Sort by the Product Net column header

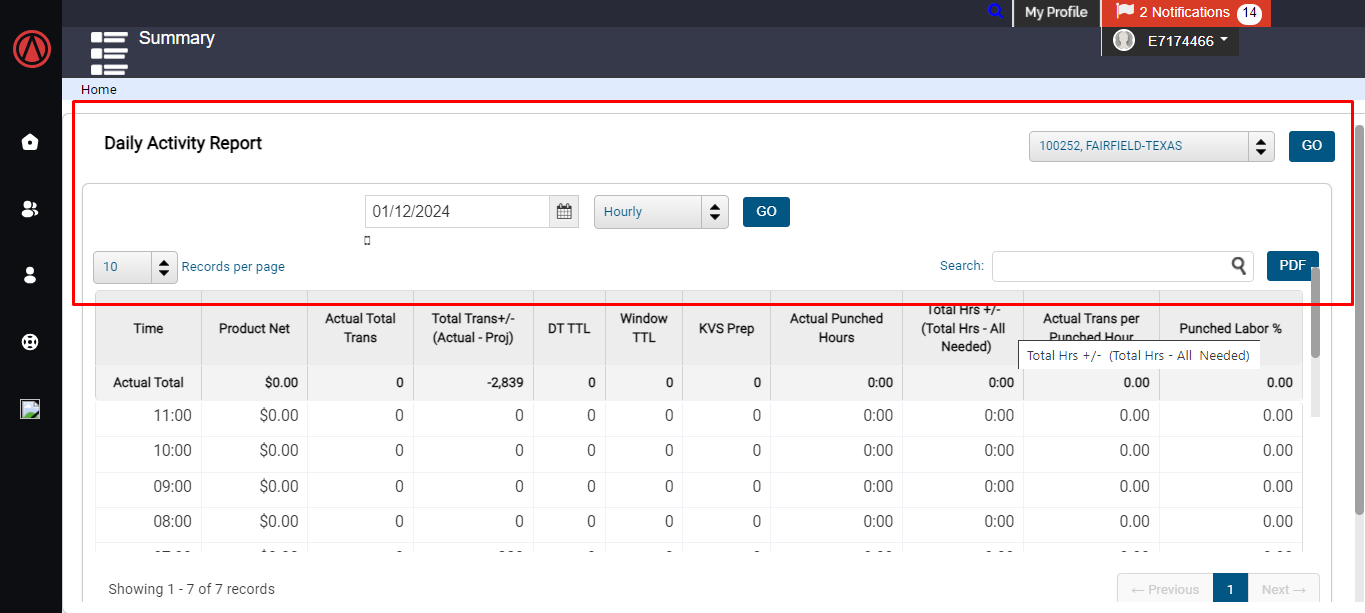tap(255, 328)
